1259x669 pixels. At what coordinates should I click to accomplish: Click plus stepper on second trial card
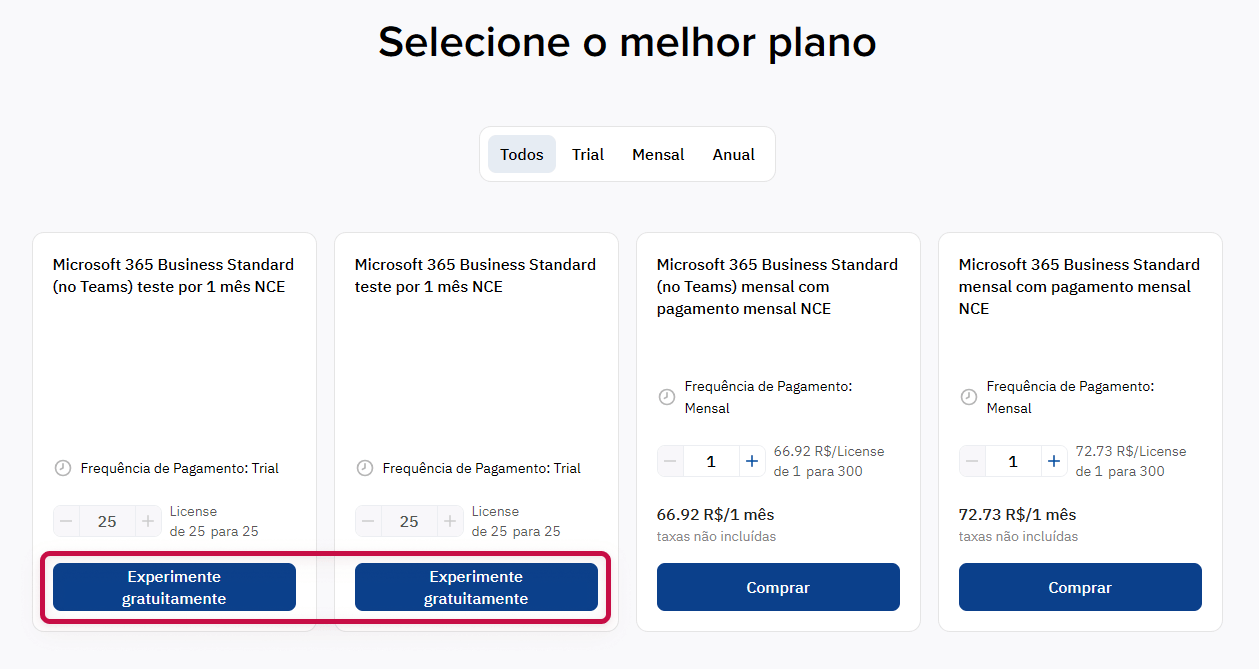pos(451,520)
